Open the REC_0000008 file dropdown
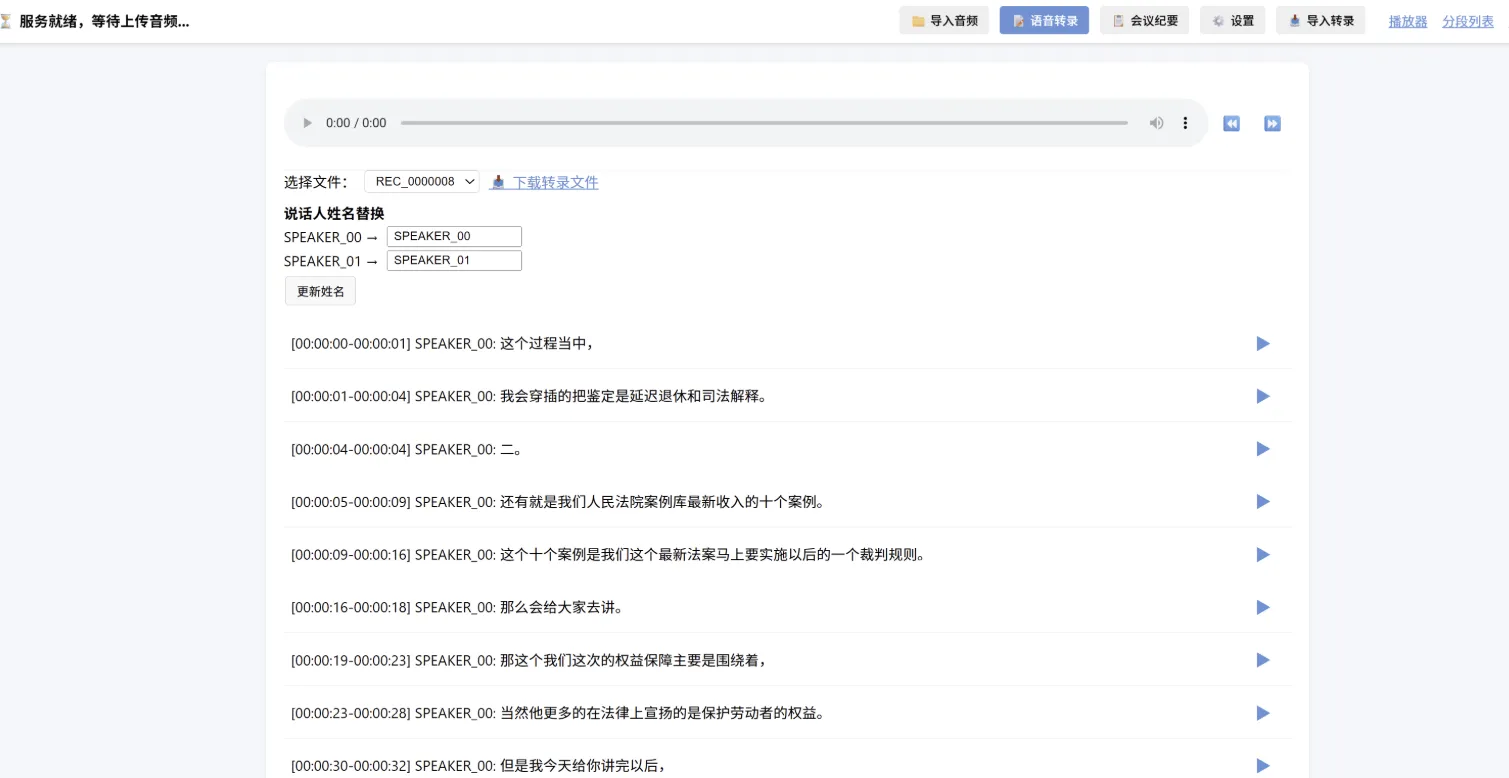 pos(422,181)
